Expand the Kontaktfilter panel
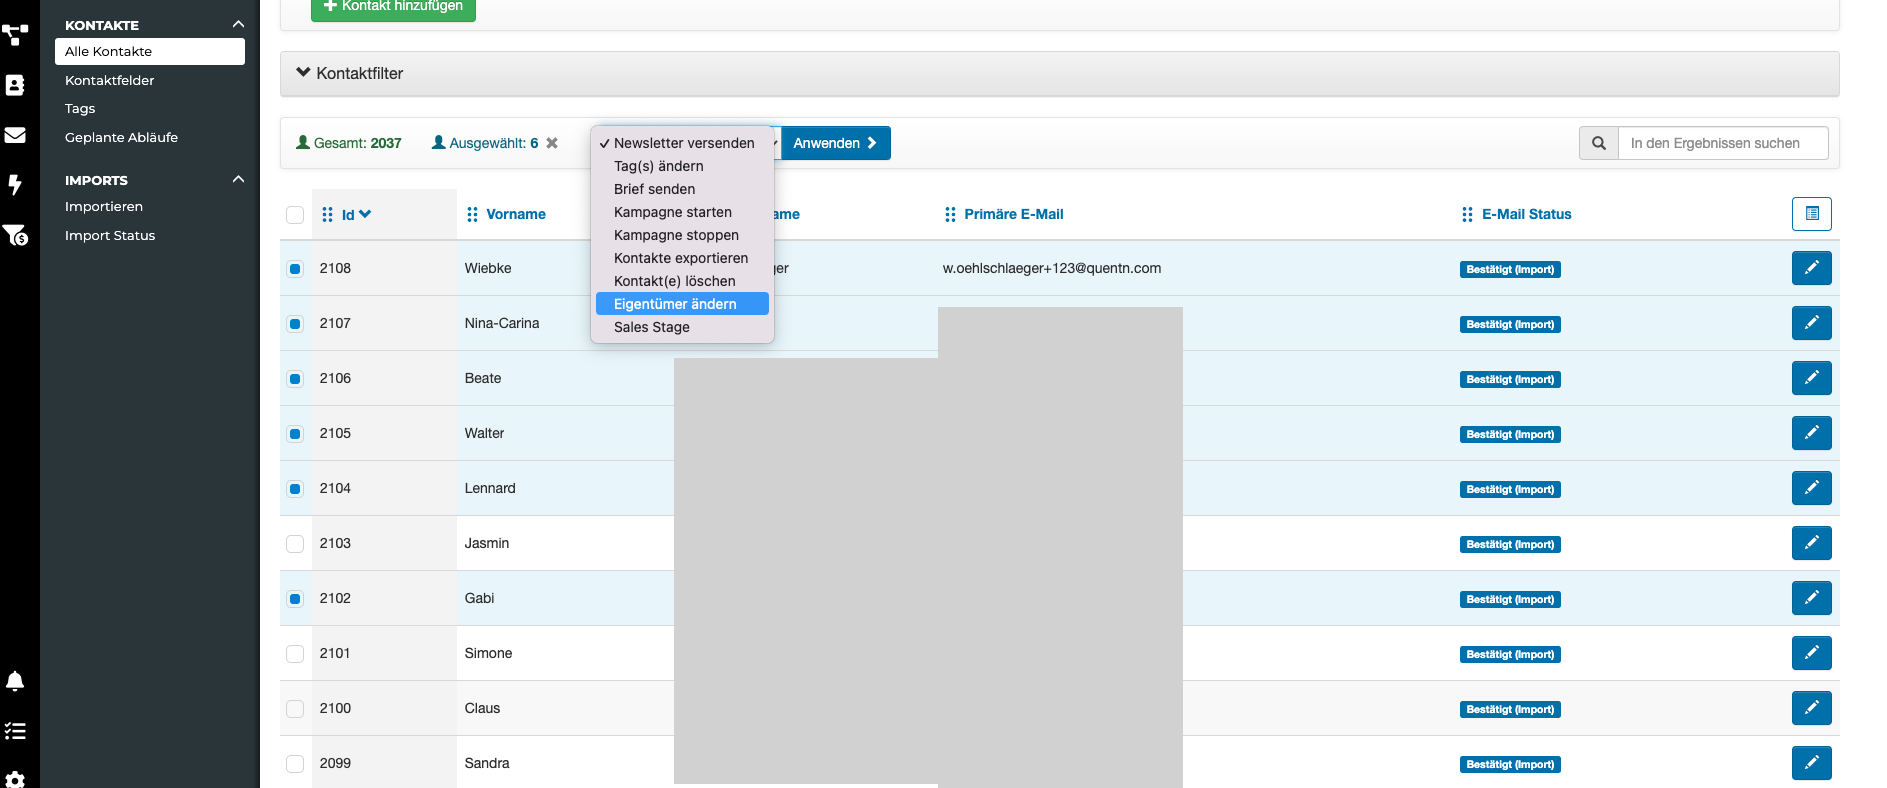Viewport: 1887px width, 788px height. (350, 74)
